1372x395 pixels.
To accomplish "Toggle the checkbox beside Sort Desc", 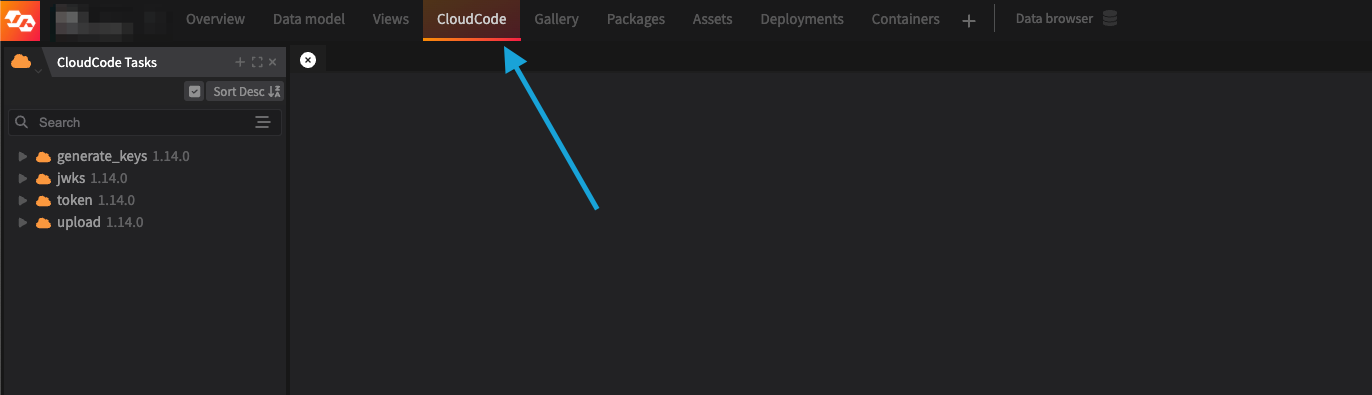I will click(x=195, y=91).
